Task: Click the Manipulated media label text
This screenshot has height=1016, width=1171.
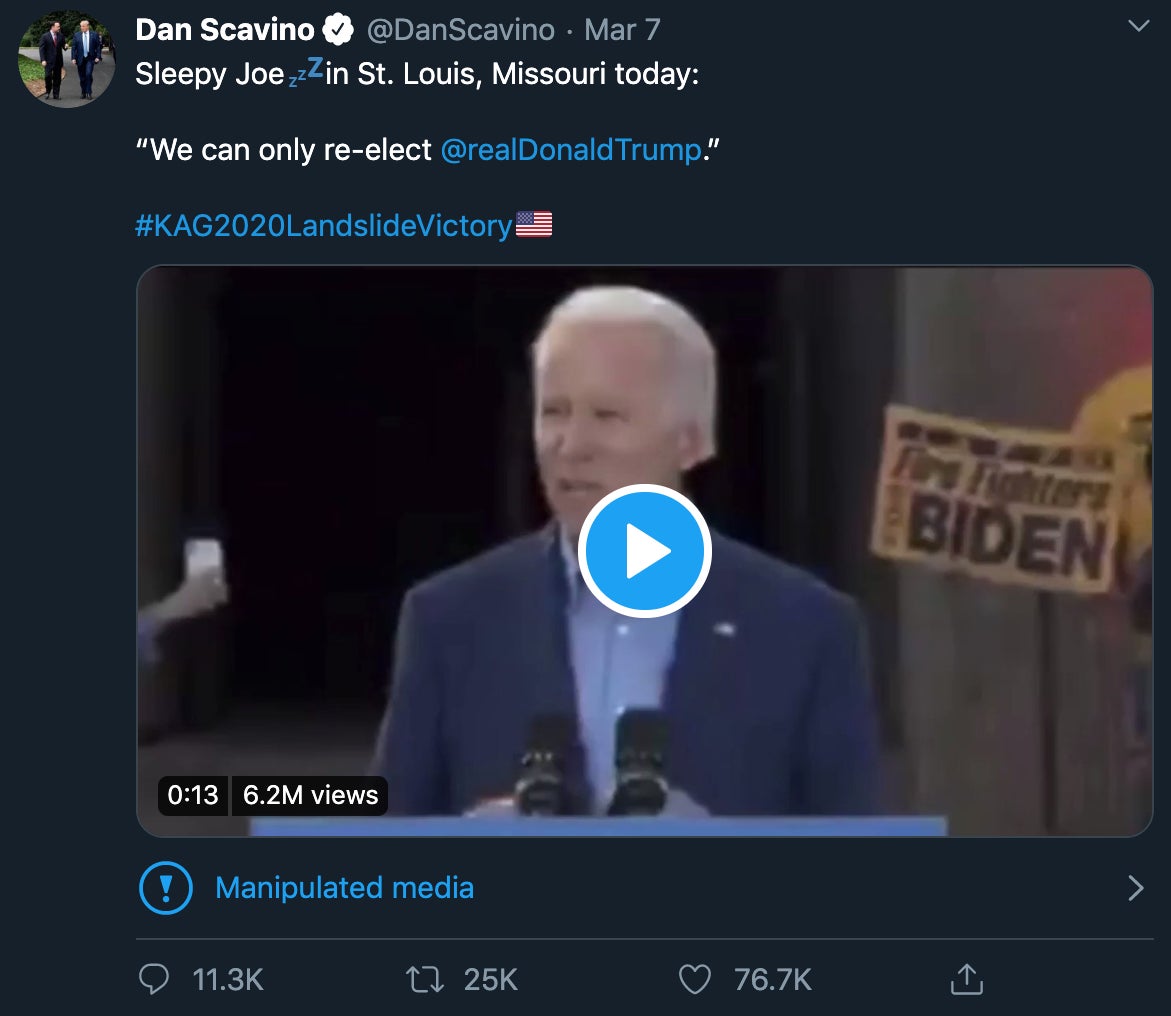Action: [344, 888]
